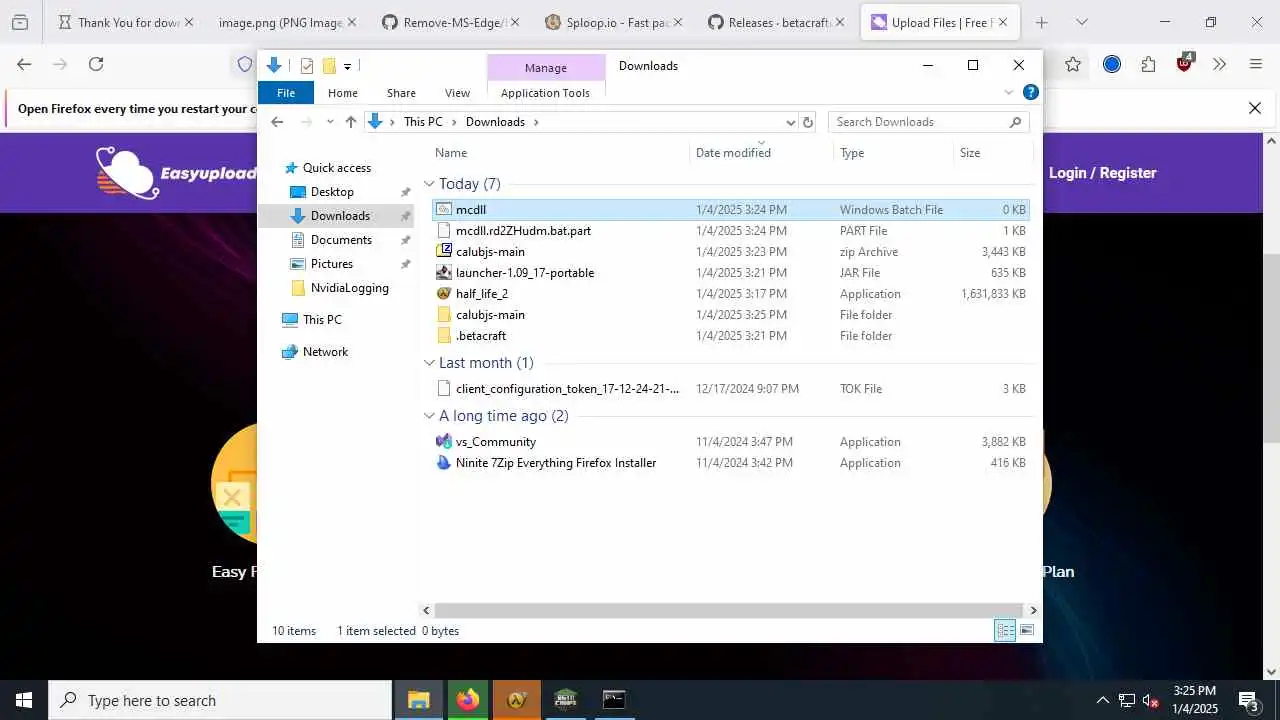Switch to the Home ribbon tab
Viewport: 1280px width, 720px height.
click(x=342, y=93)
